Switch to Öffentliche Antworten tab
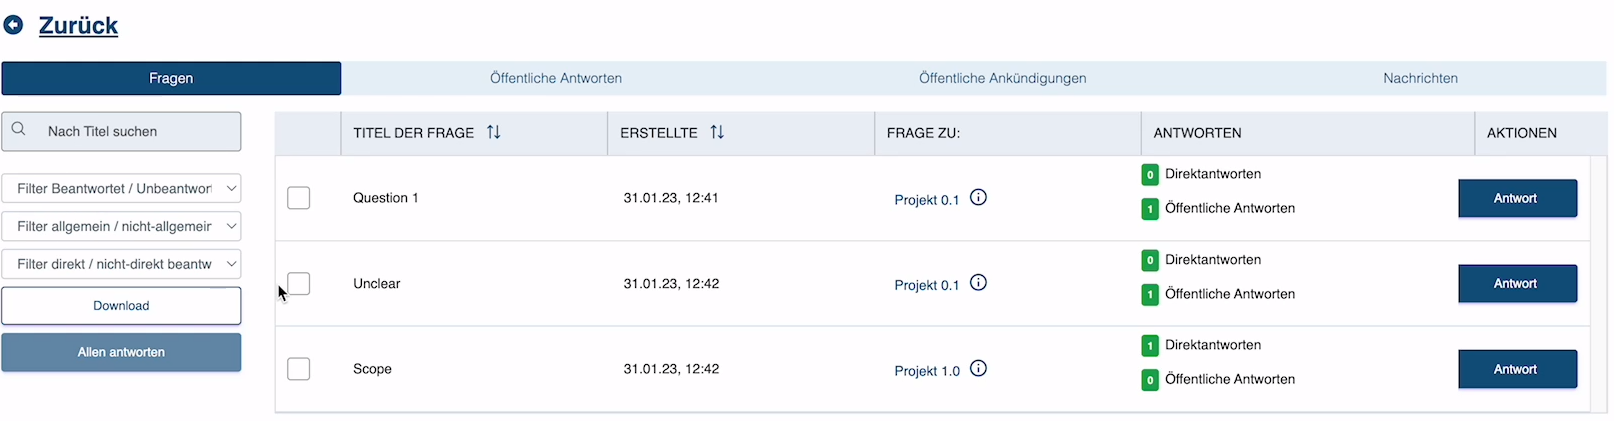Screen dimensions: 1614x421 [x=556, y=78]
